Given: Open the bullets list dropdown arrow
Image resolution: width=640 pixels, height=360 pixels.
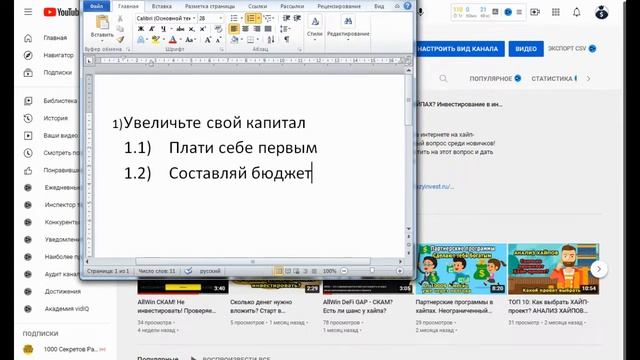Looking at the screenshot, I should point(241,18).
